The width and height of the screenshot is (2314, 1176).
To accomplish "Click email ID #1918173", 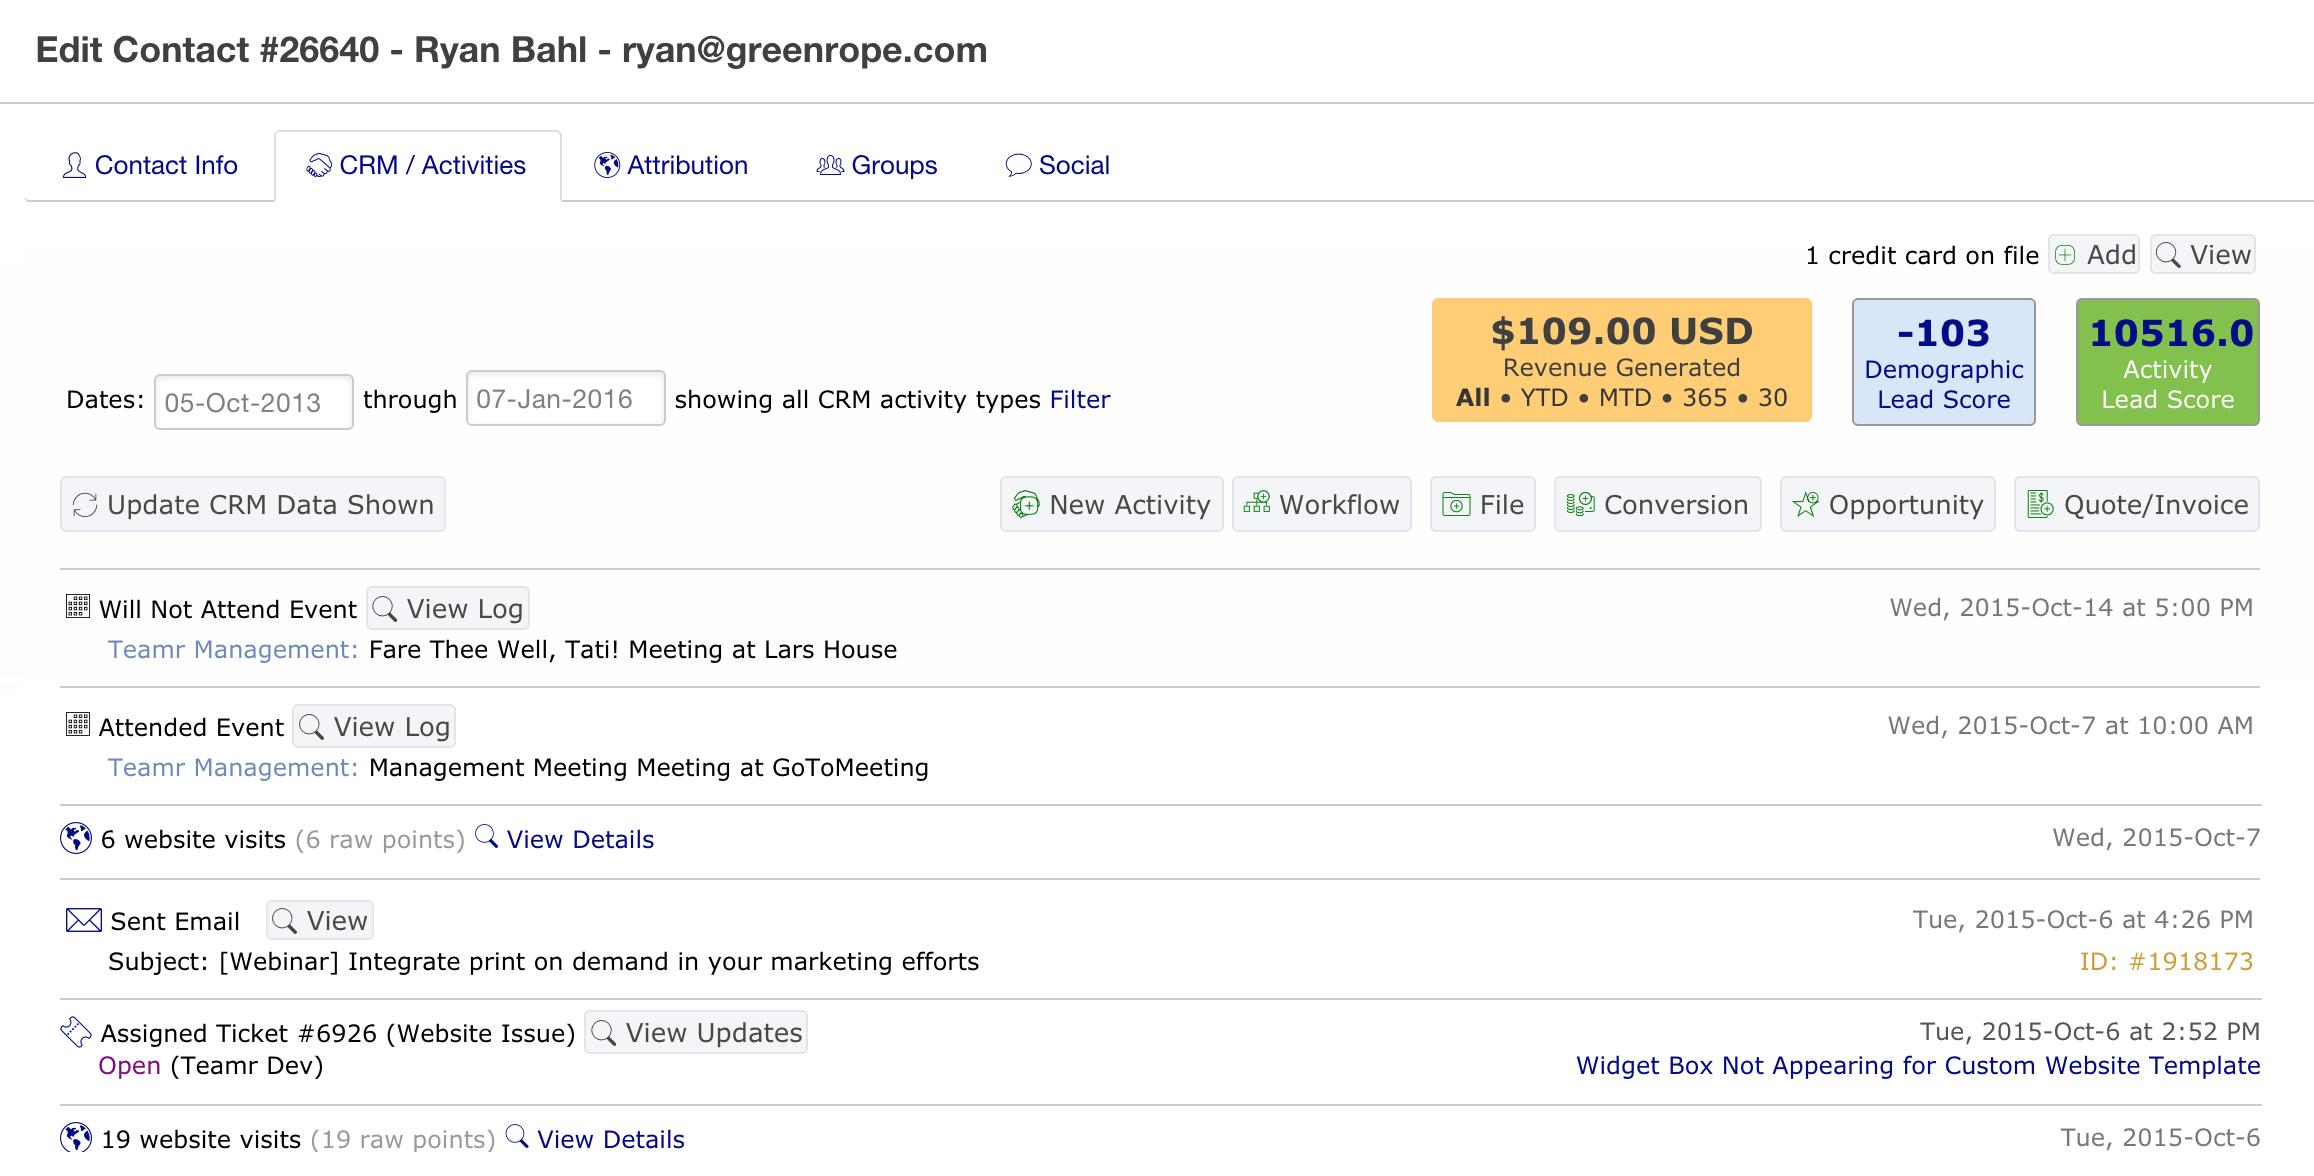I will [2166, 962].
